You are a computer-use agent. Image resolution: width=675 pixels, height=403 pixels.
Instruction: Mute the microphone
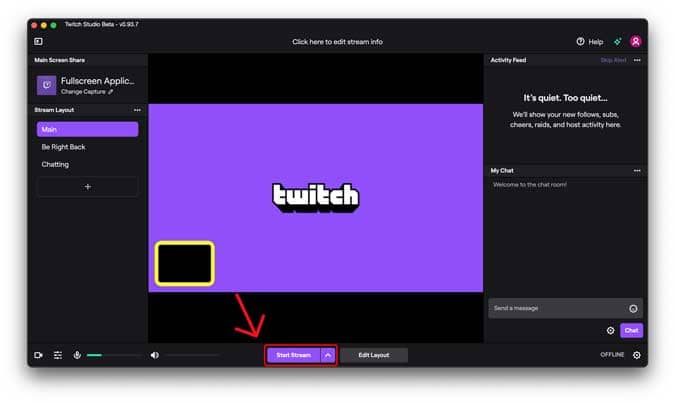click(x=77, y=355)
